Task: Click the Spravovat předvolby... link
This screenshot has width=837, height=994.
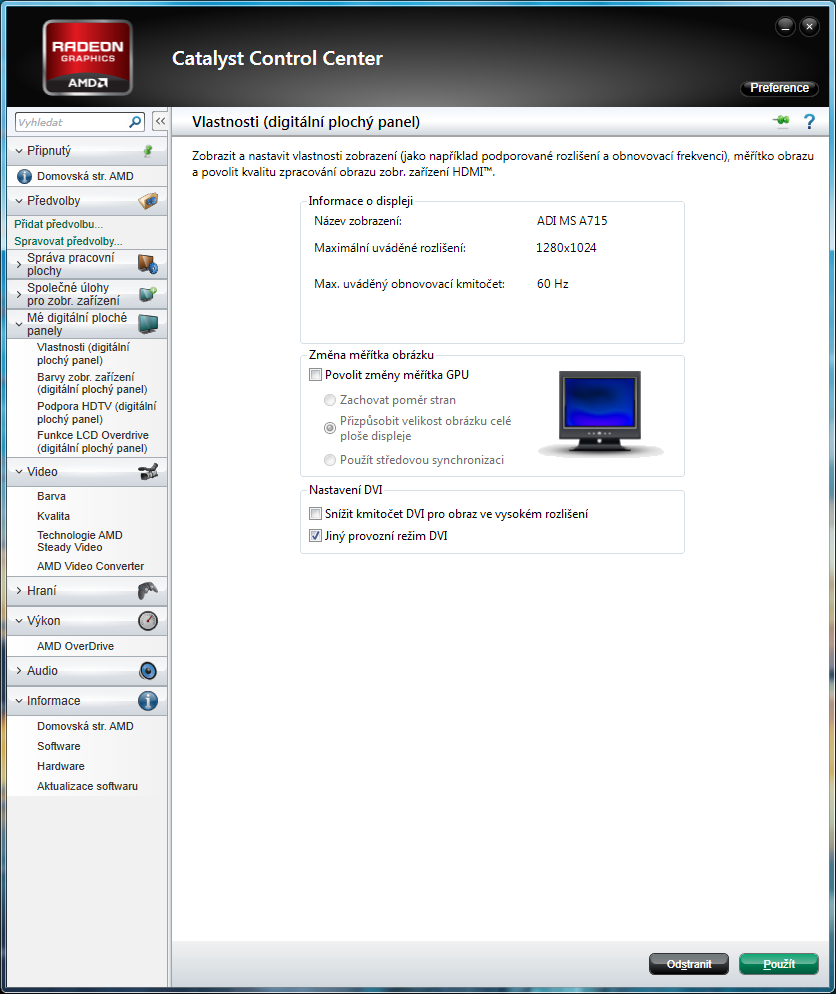Action: pos(68,241)
